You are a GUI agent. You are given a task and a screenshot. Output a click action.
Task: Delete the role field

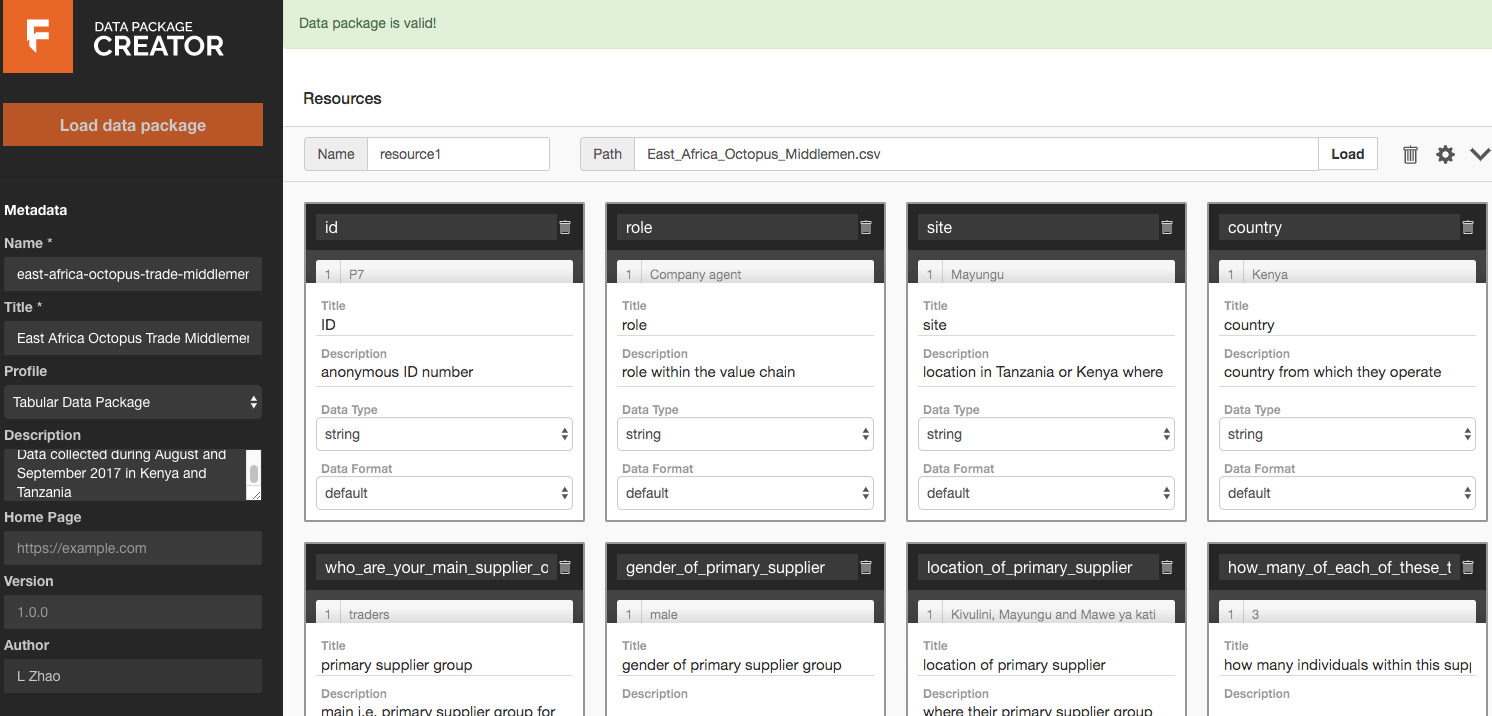click(x=866, y=228)
